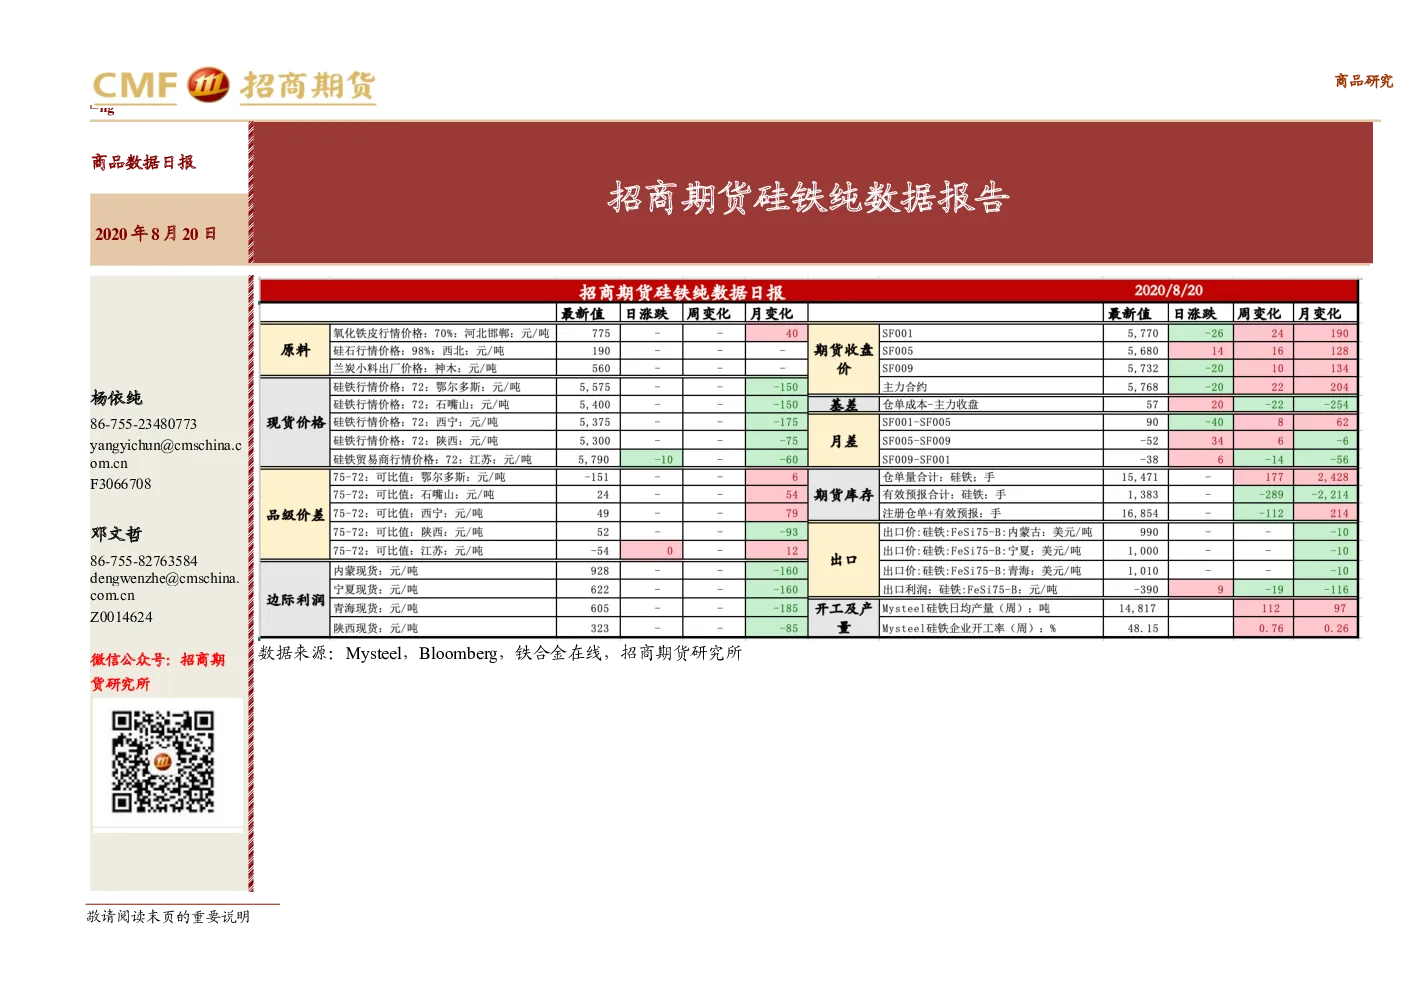Click analyst name 邓文哲

(x=117, y=534)
